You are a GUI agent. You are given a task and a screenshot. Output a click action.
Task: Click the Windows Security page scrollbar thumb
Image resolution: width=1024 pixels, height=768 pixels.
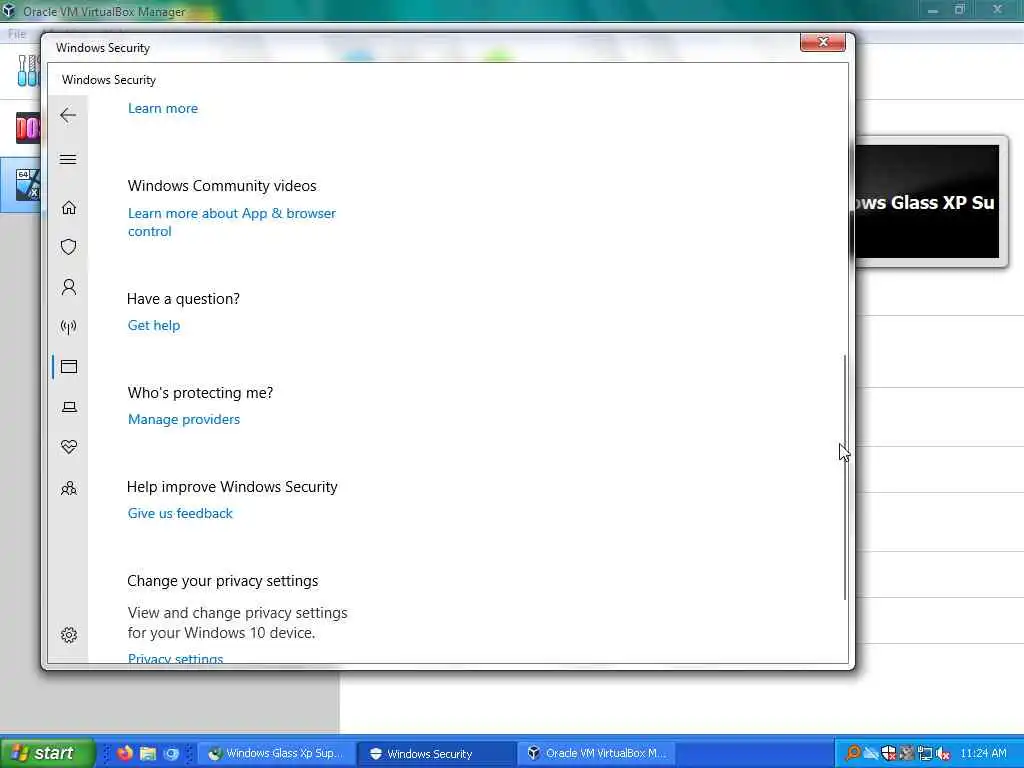[844, 477]
